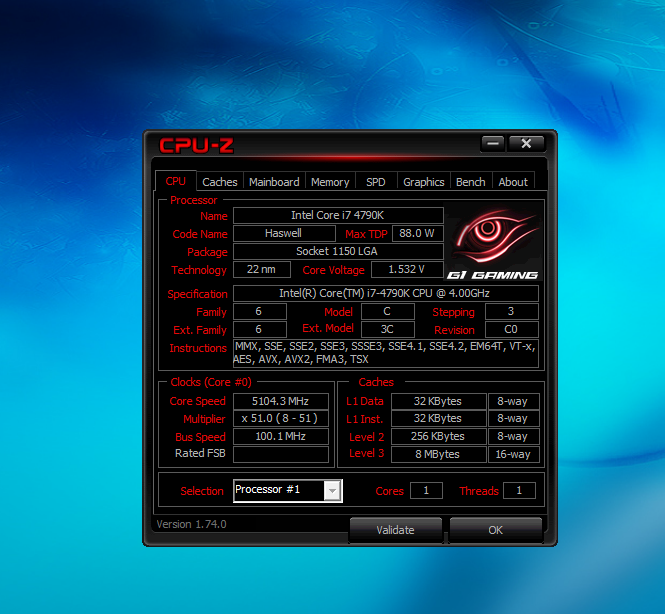Click the L1 Inst. 32 KBytes value
This screenshot has width=665, height=614.
(438, 419)
